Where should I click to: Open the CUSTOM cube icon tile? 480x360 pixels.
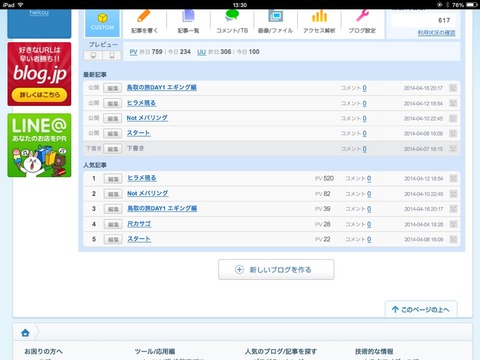click(102, 22)
